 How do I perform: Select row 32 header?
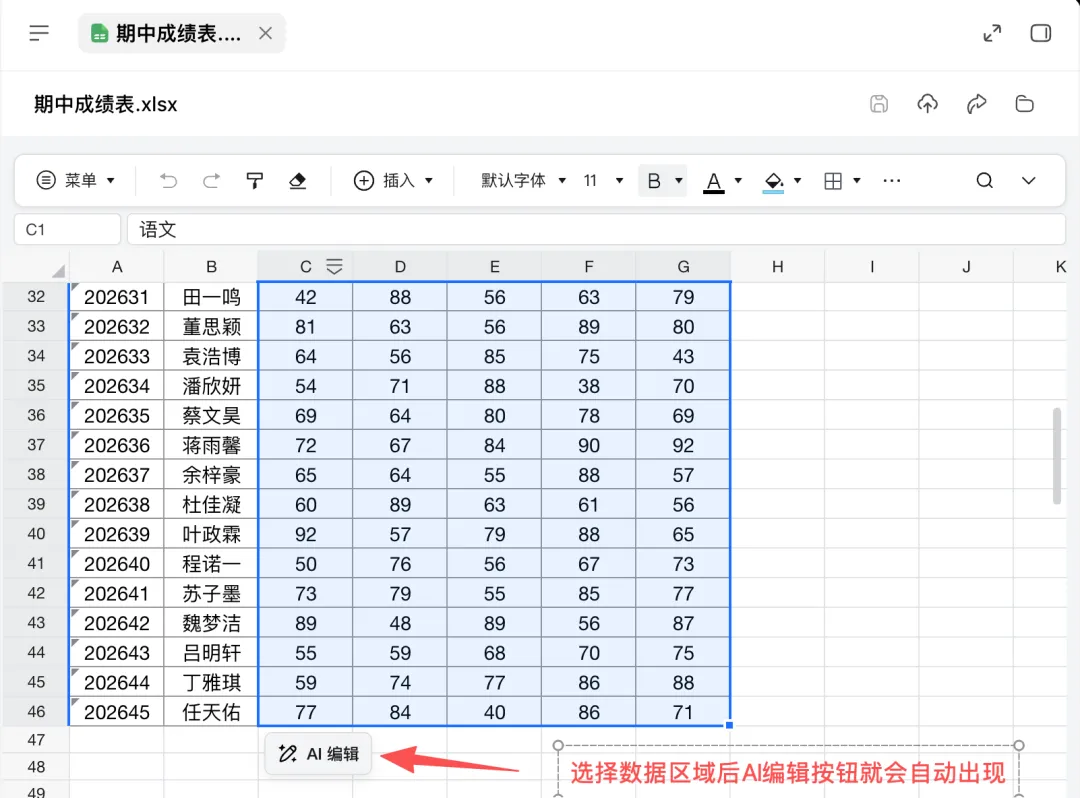(36, 297)
